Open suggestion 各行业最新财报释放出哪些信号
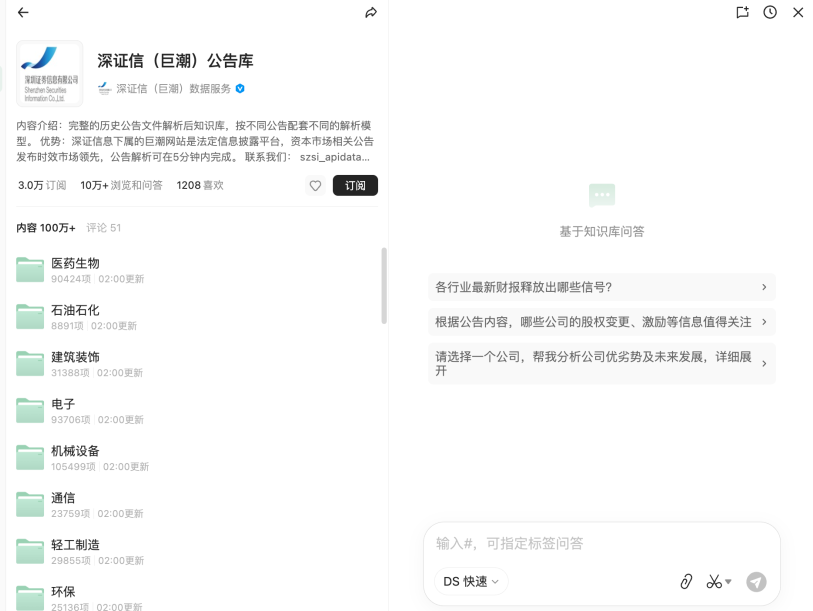The width and height of the screenshot is (813, 611). (x=601, y=287)
